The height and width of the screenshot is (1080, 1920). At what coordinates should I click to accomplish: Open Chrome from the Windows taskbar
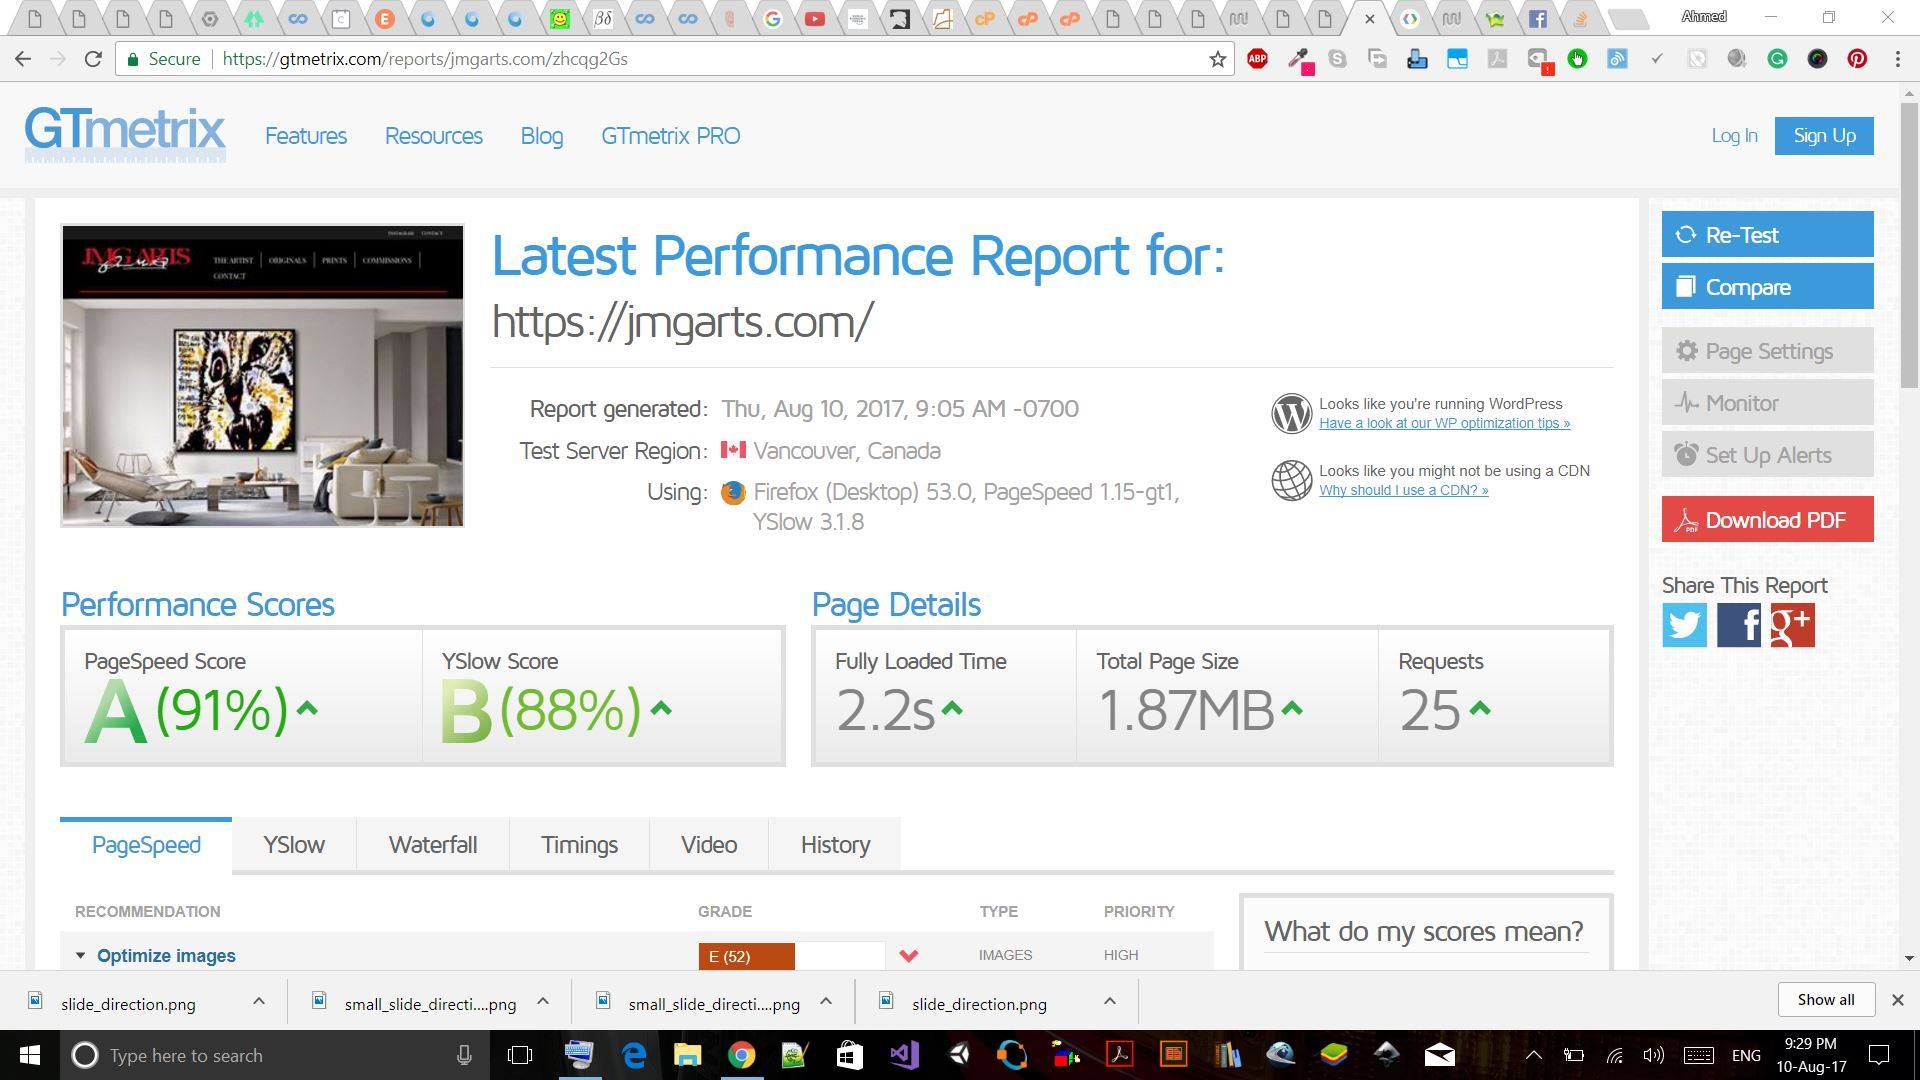[x=741, y=1055]
